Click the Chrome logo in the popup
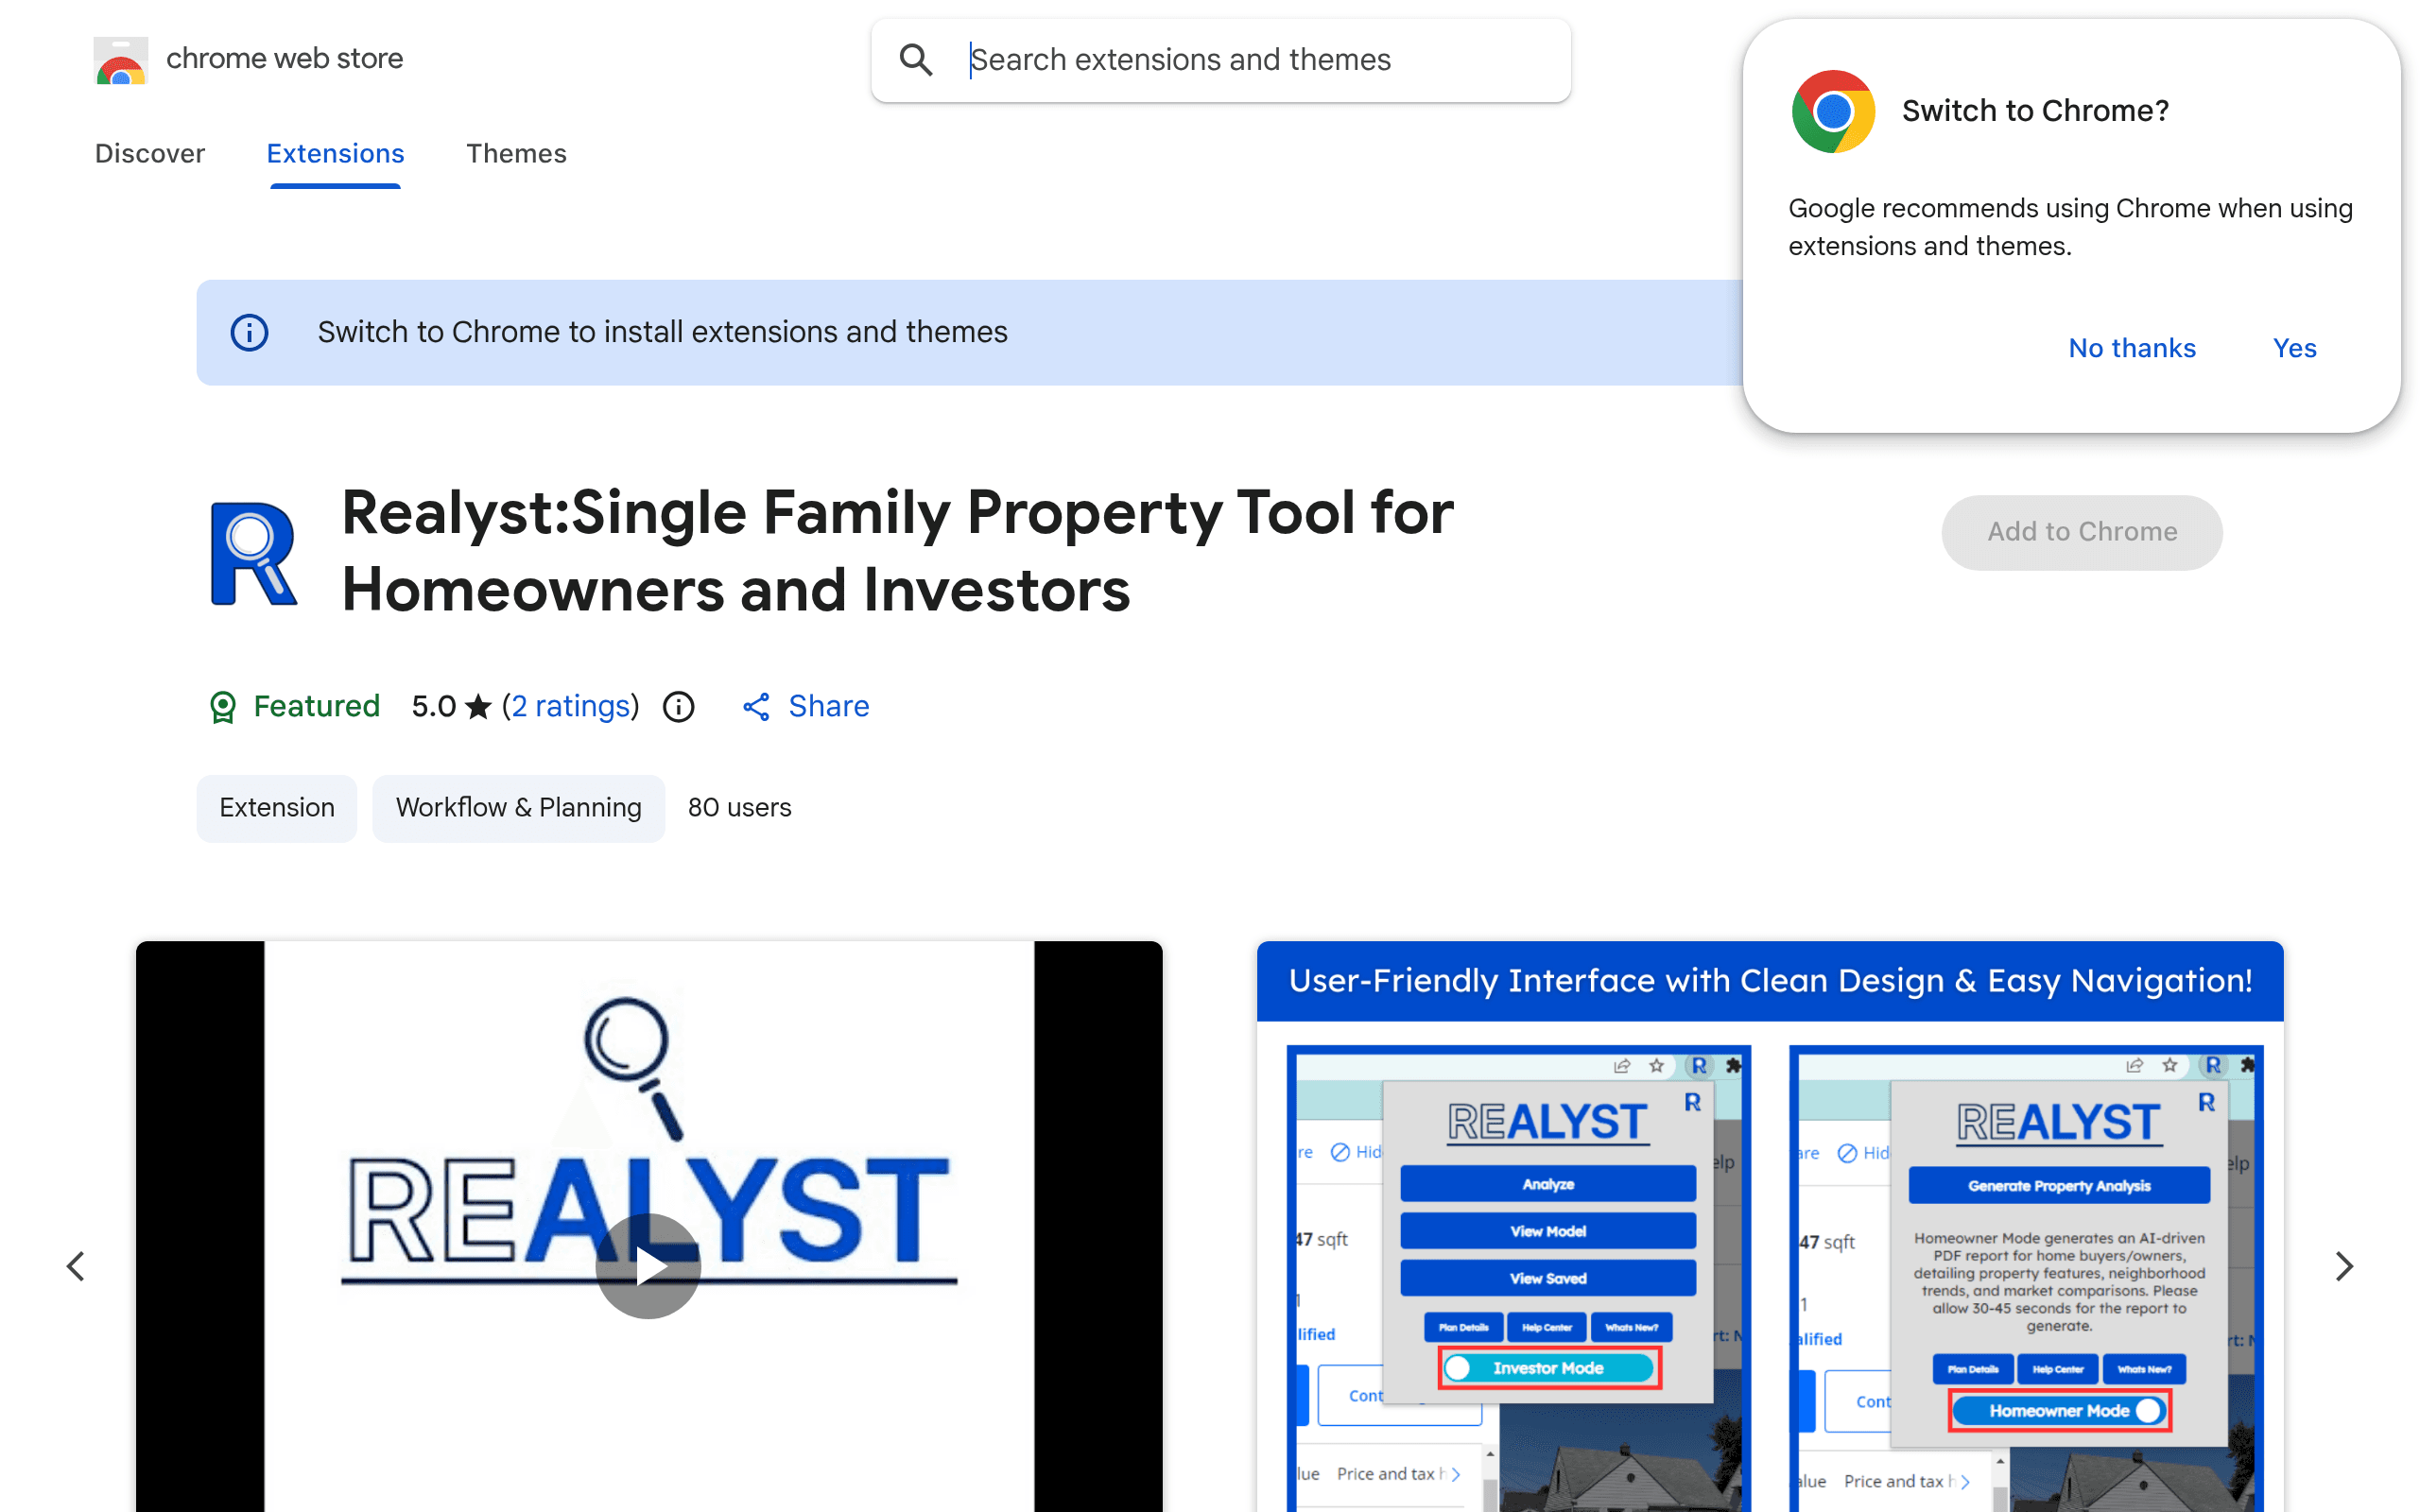 click(1833, 111)
